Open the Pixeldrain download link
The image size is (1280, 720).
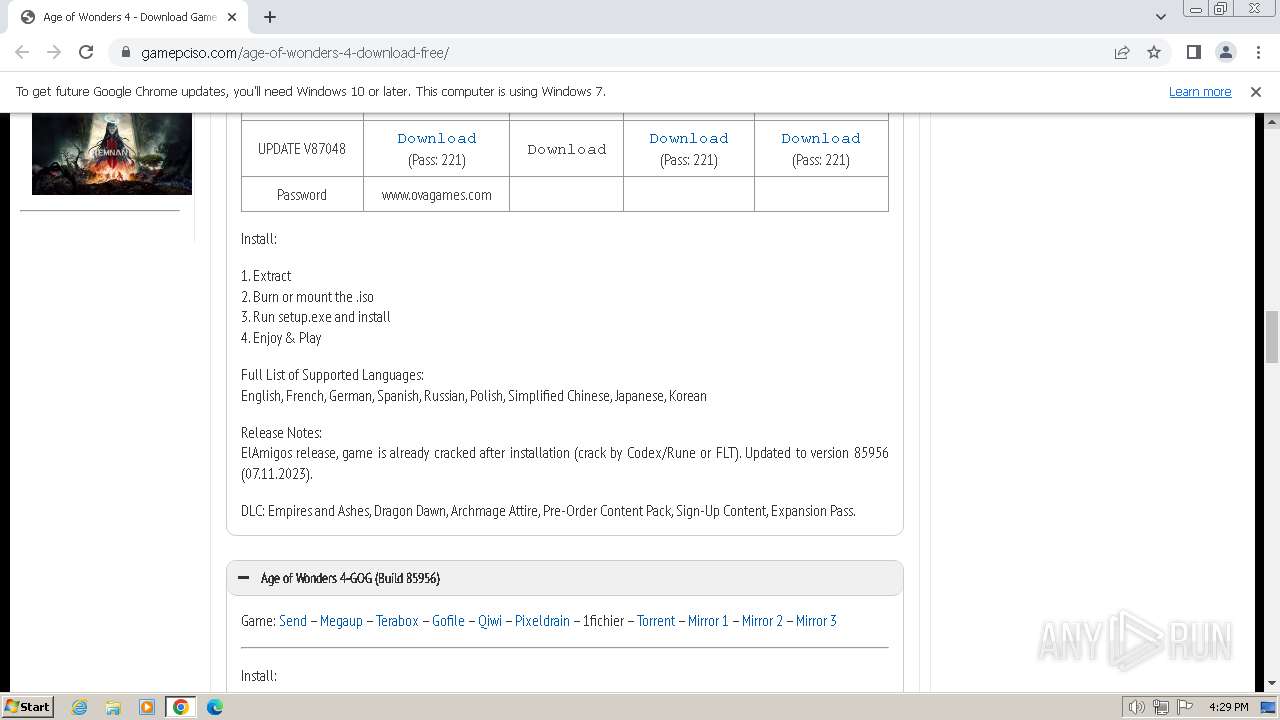tap(542, 621)
